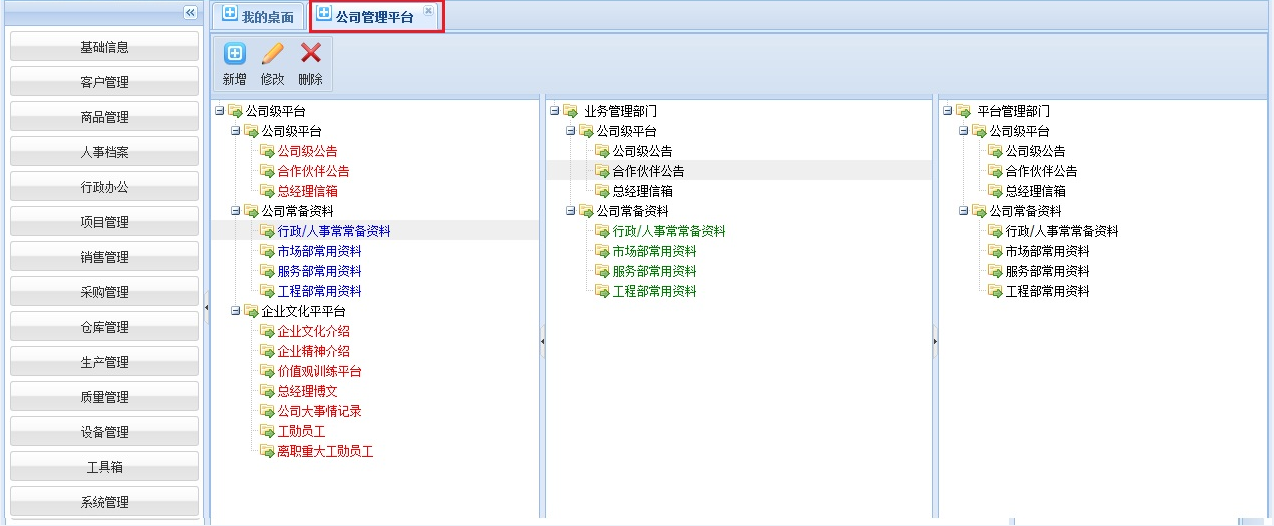This screenshot has height=526, width=1274.
Task: Click folder icon beside 总经理博文
Action: (x=267, y=391)
